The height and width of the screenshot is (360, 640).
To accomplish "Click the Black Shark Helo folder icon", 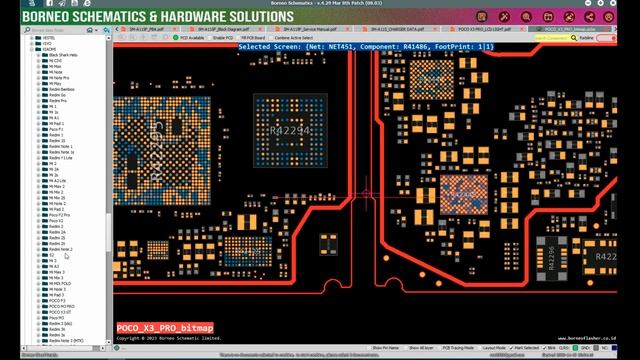I will click(45, 55).
